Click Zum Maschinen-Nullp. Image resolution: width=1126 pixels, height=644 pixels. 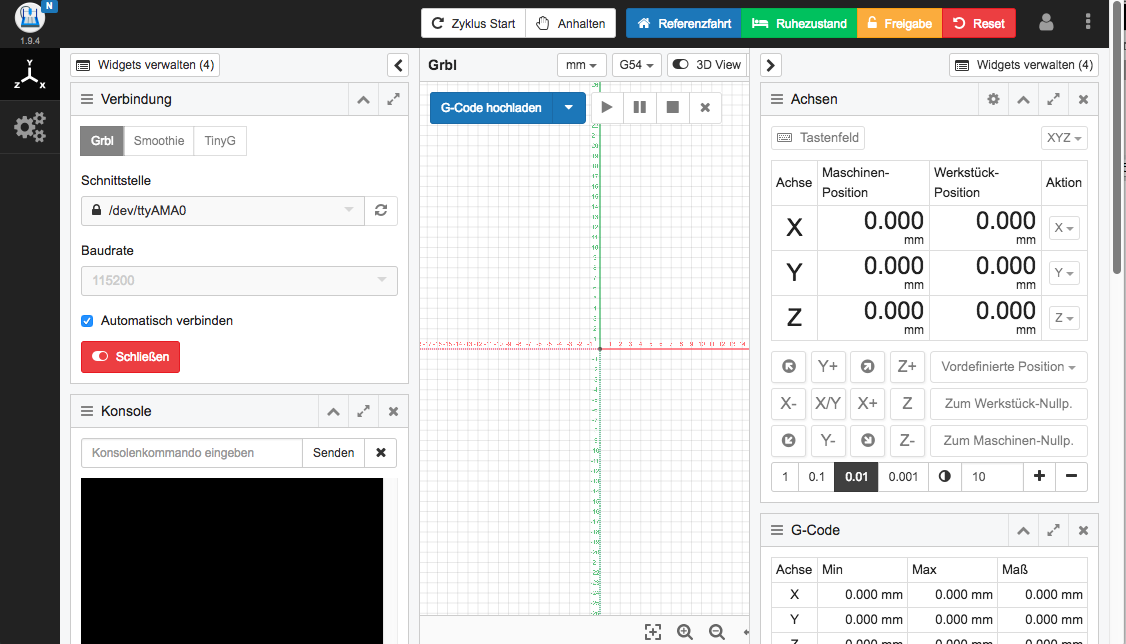(x=1008, y=440)
